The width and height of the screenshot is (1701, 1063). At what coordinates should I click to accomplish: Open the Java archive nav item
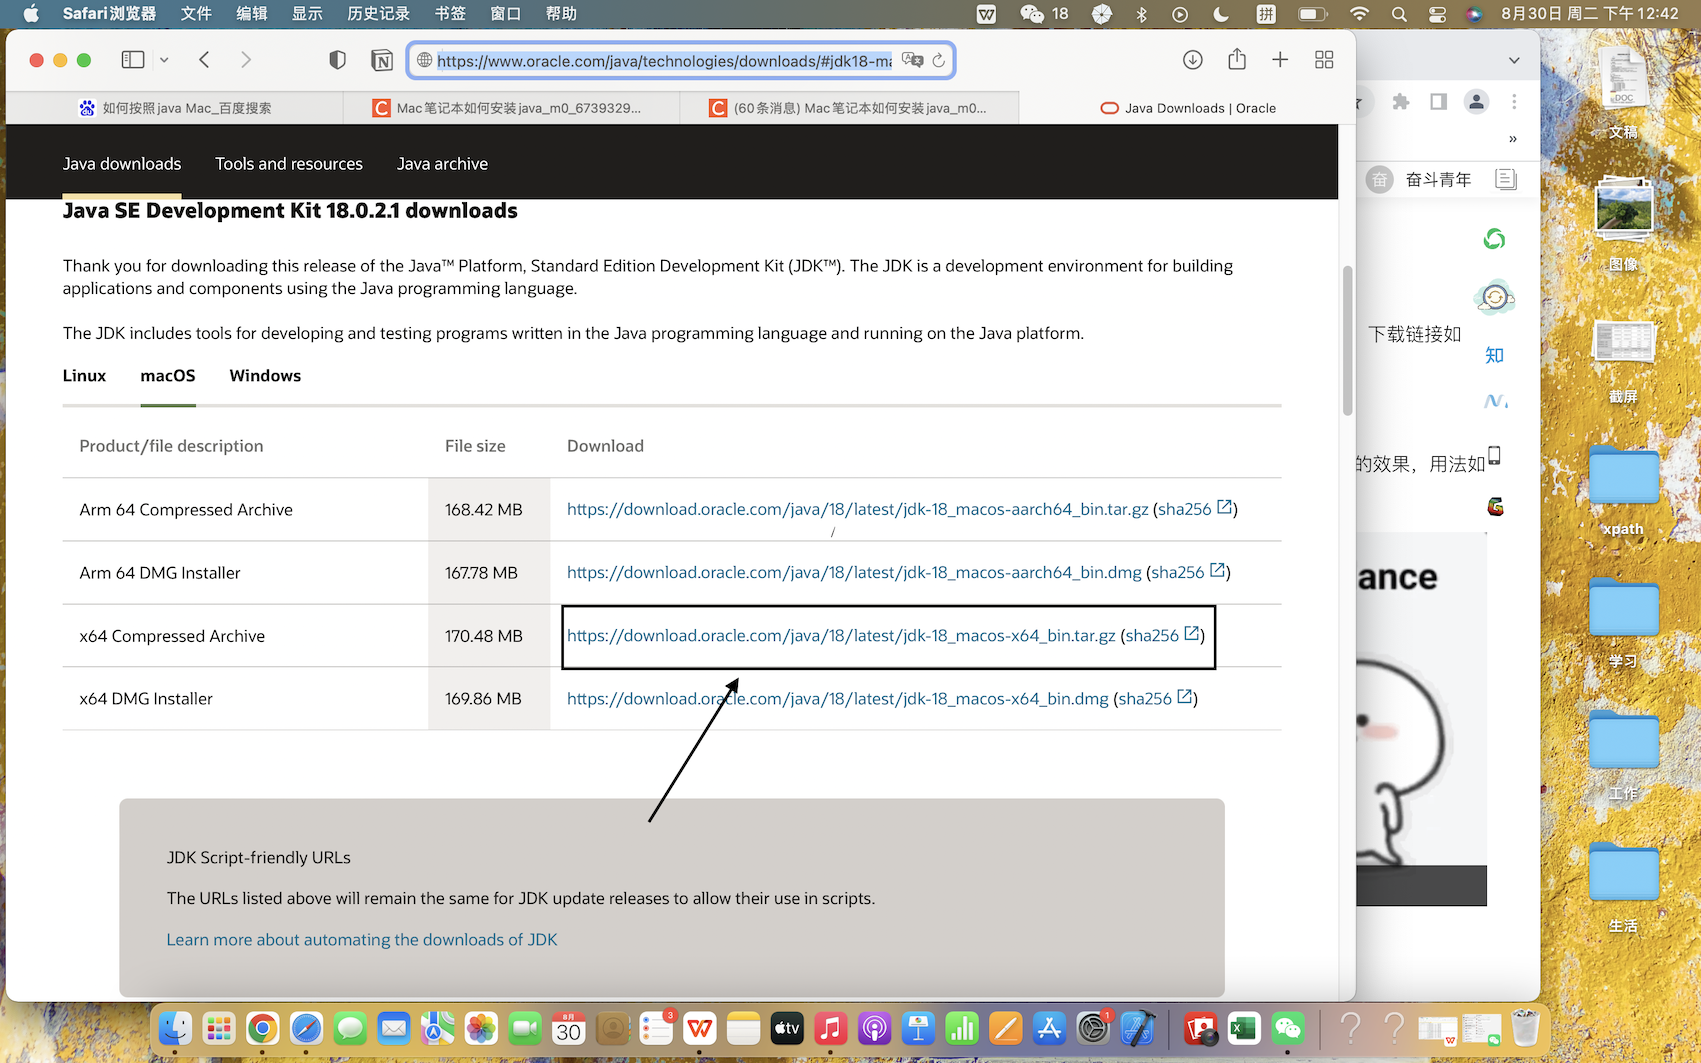[x=442, y=164]
